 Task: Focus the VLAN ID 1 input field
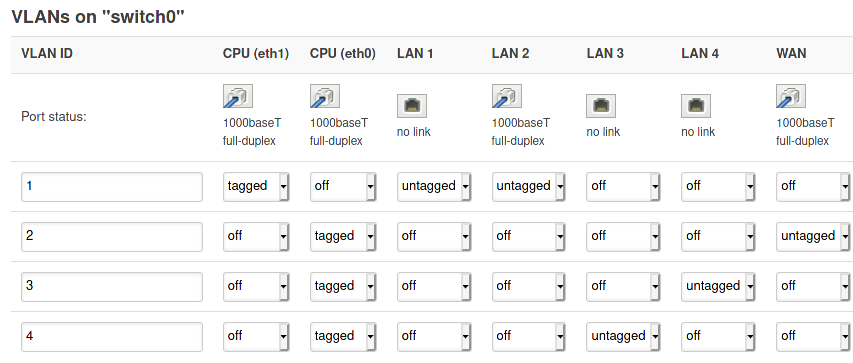pyautogui.click(x=112, y=187)
